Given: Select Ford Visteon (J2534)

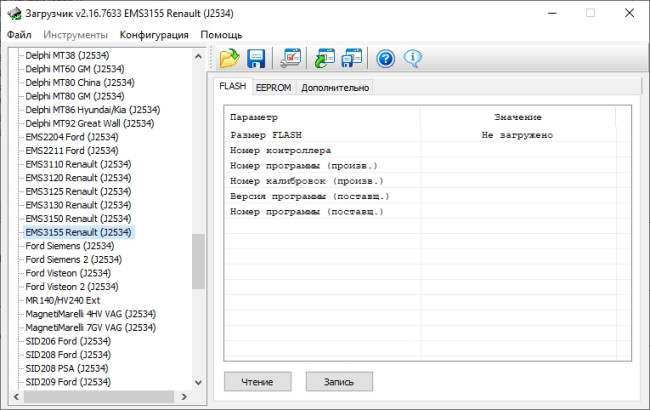Looking at the screenshot, I should click(68, 273).
